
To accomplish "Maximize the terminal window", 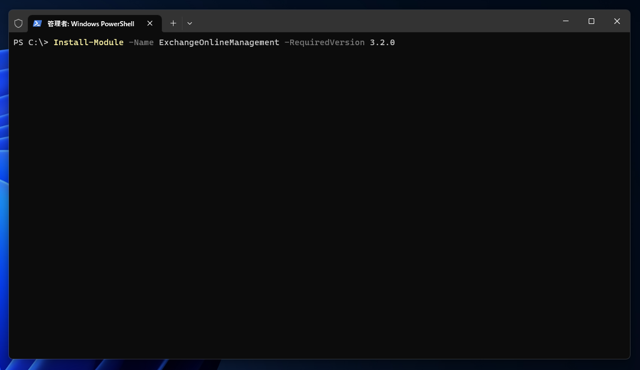I will coord(591,21).
